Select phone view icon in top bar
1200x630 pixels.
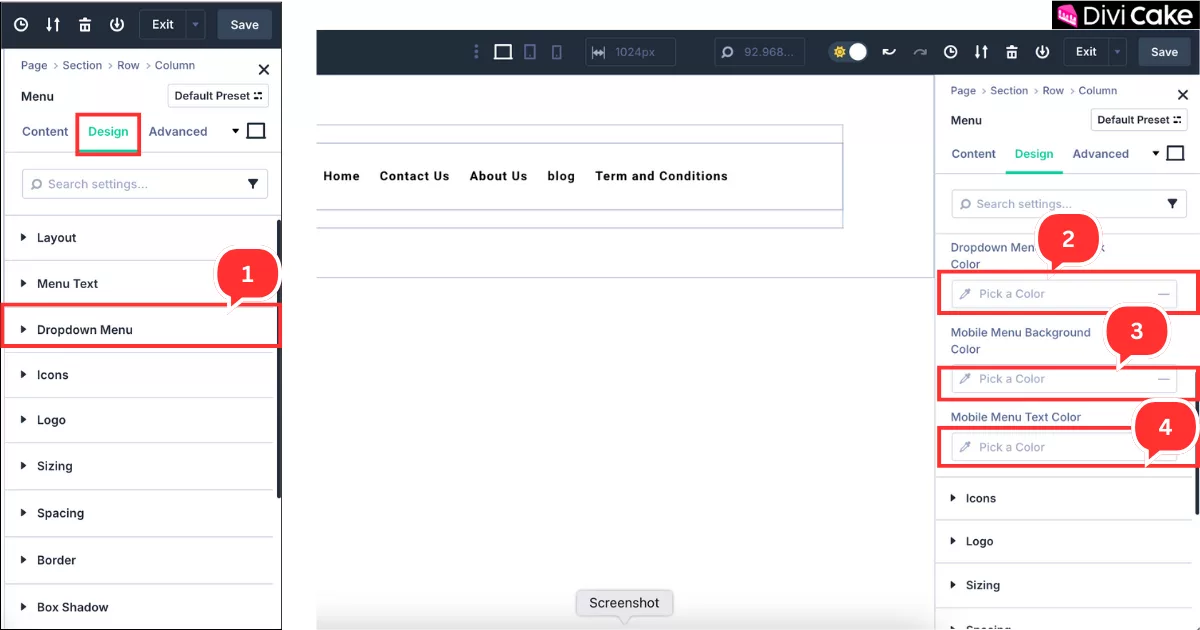tap(557, 52)
